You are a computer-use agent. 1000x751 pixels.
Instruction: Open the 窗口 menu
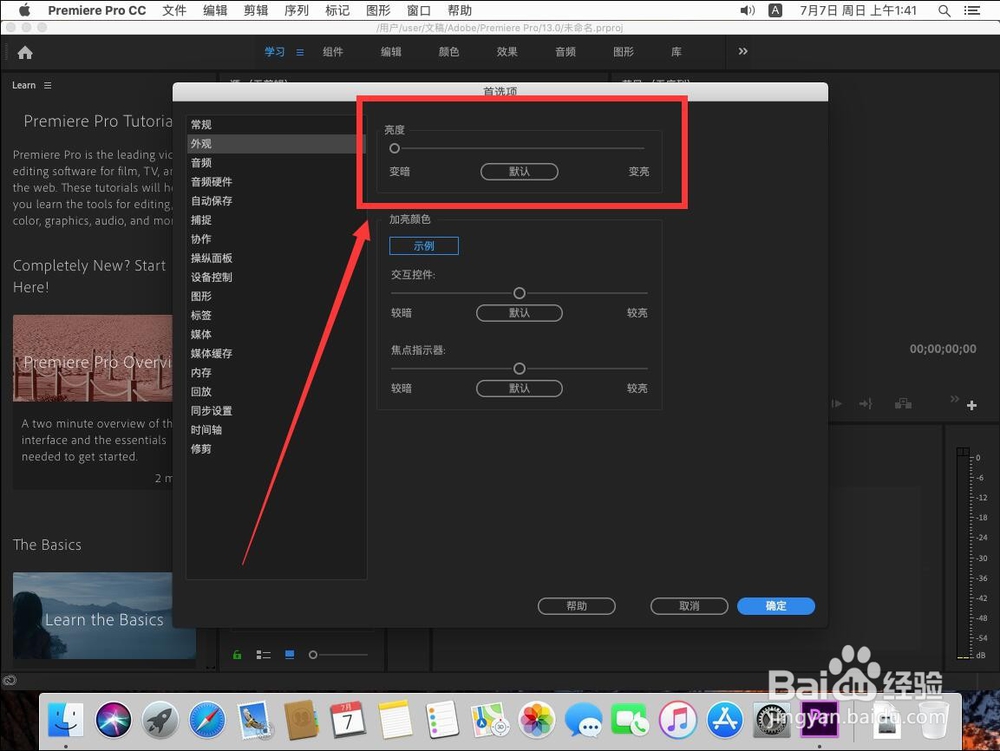(x=419, y=10)
